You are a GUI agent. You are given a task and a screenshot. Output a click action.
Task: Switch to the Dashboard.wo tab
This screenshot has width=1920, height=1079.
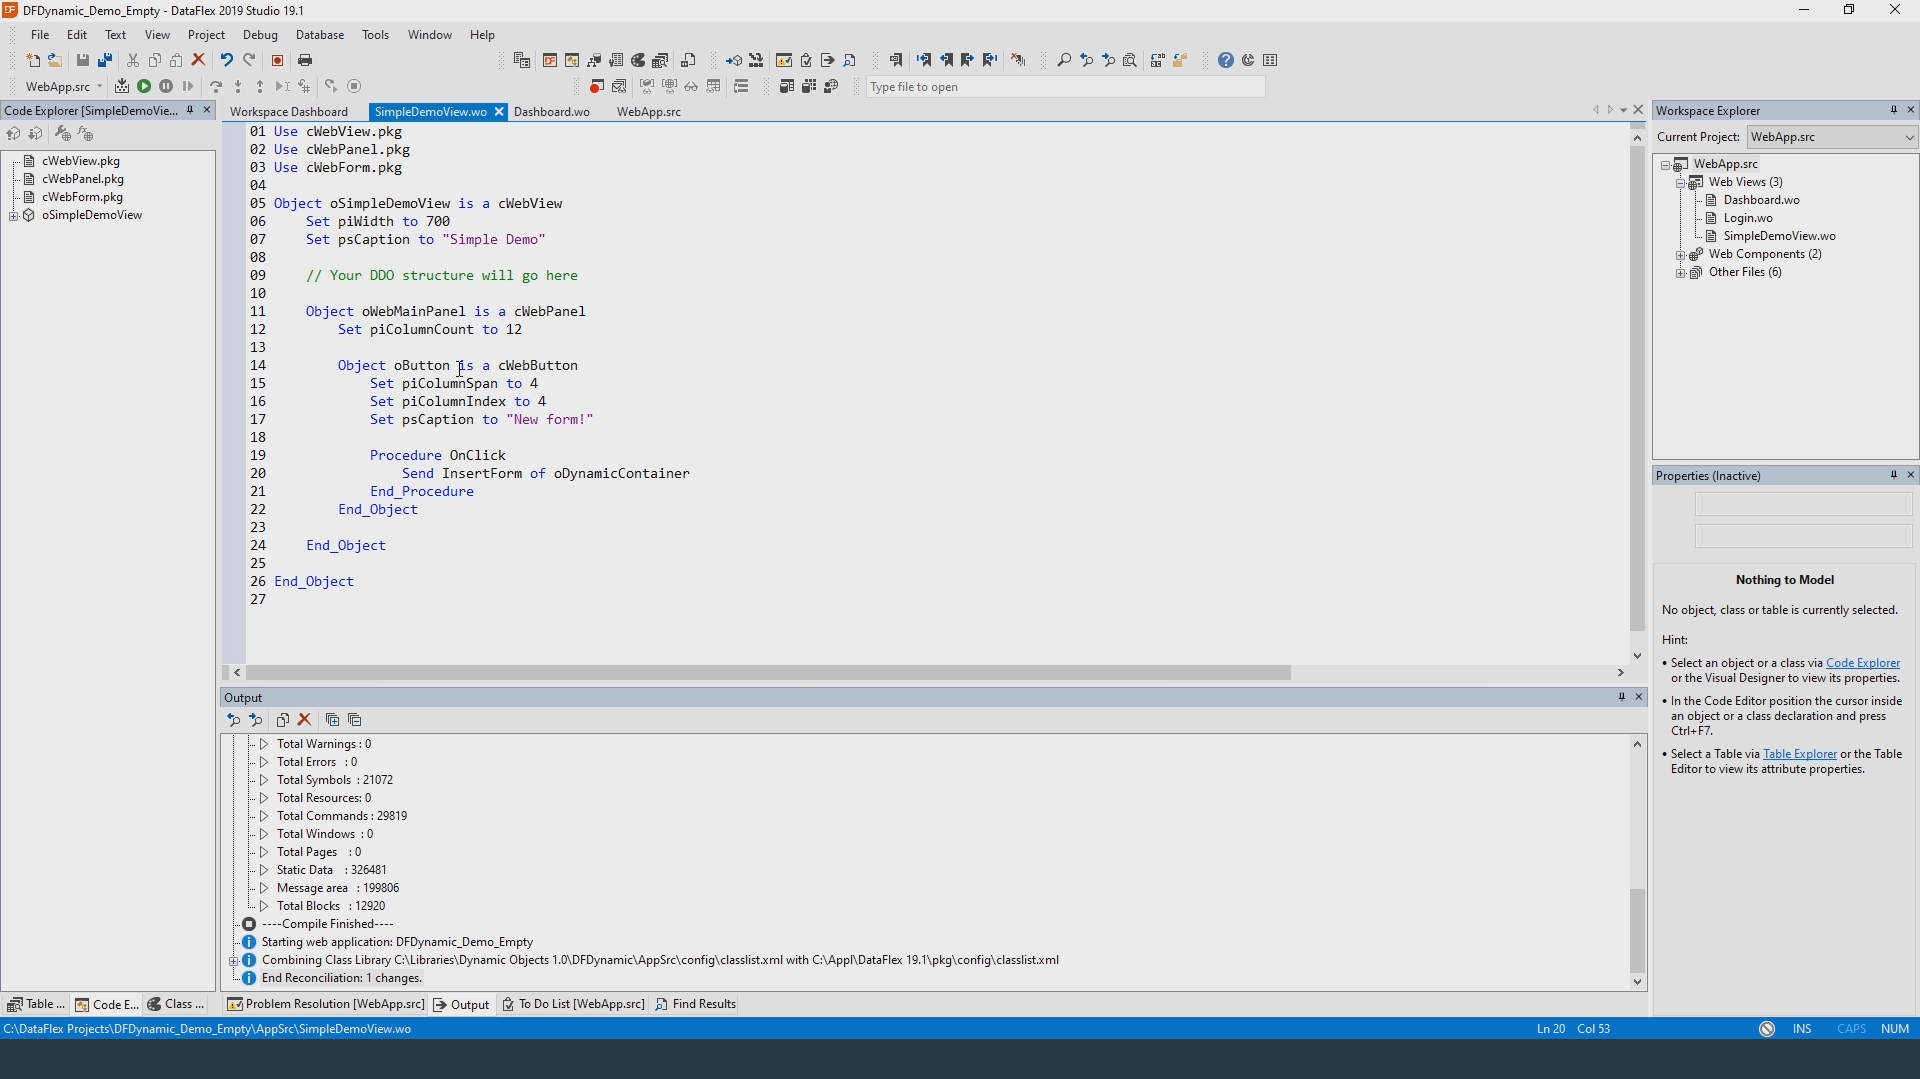point(552,112)
